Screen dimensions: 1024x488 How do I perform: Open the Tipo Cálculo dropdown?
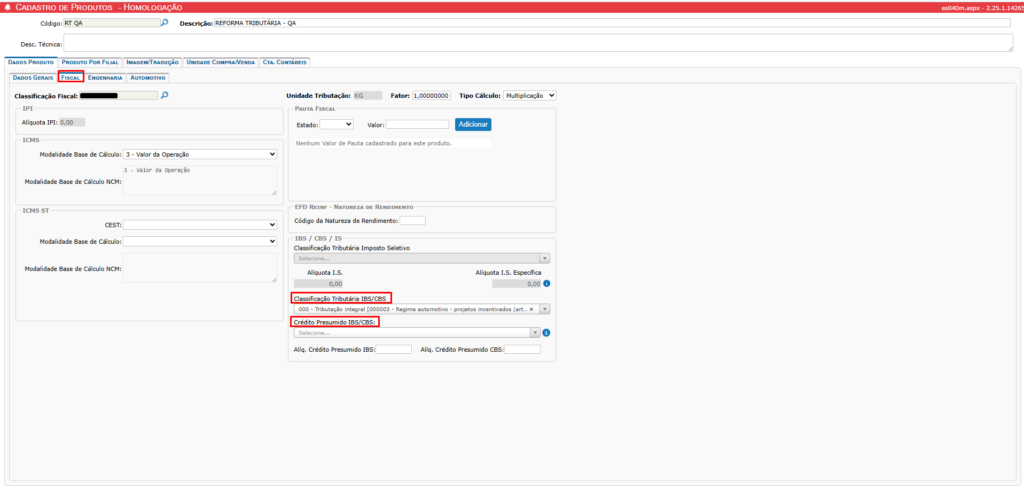(x=529, y=95)
